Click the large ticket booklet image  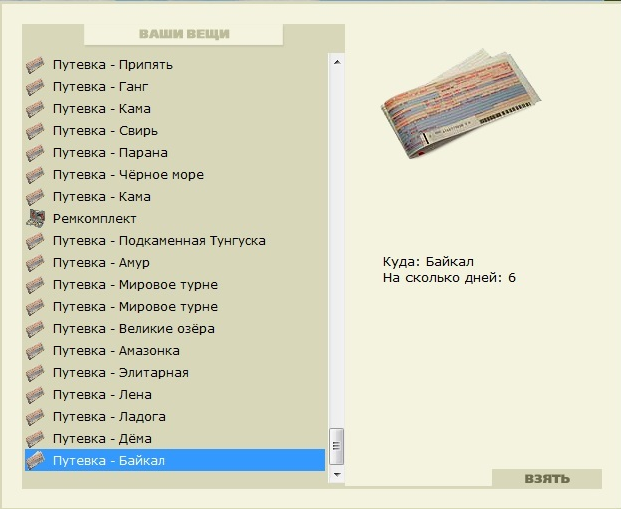[x=461, y=104]
